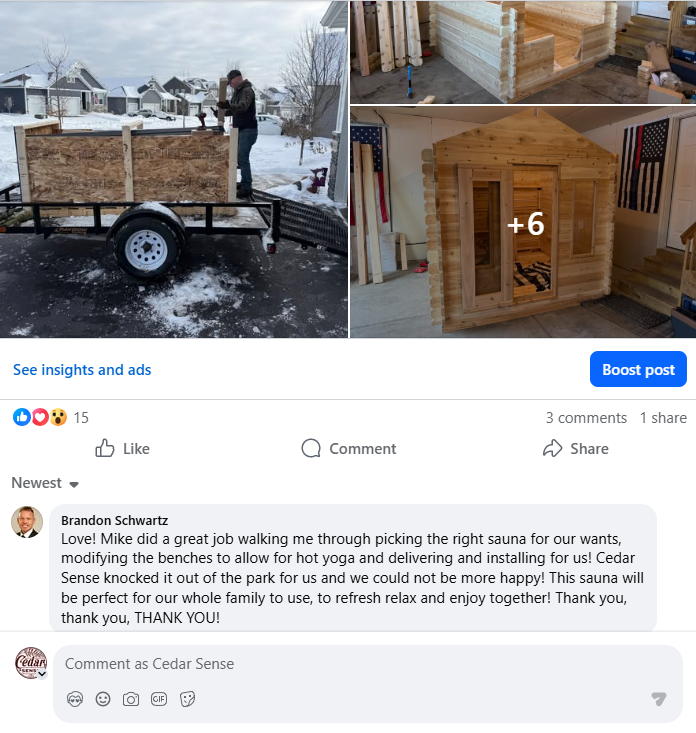Click the wow reaction emoji icon

tap(58, 417)
